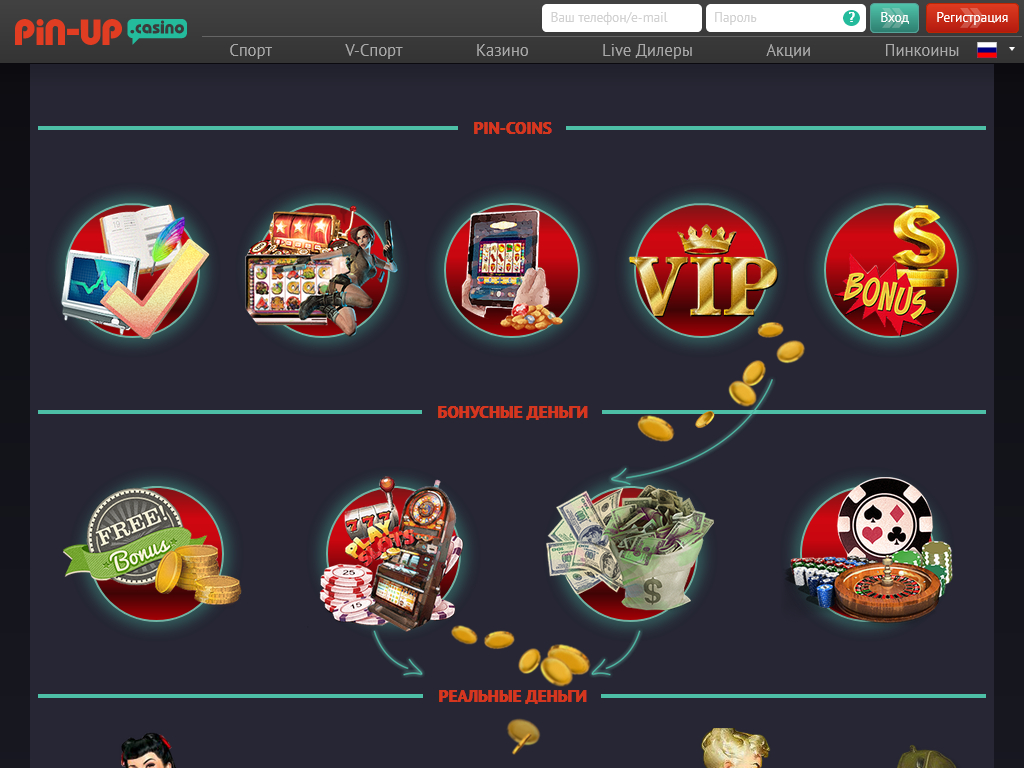Click the green Вход button
1024x768 pixels.
(x=894, y=18)
